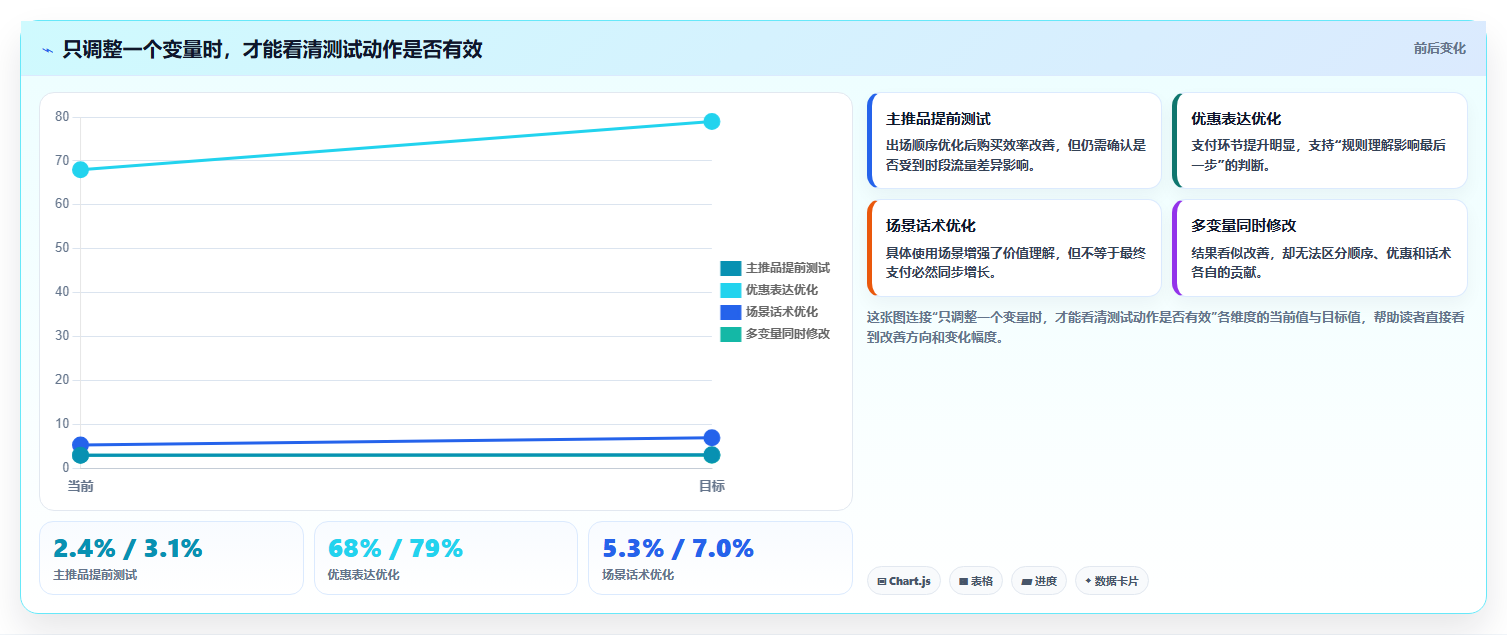Click the 场景话术优化 data point at 目标

(x=712, y=437)
